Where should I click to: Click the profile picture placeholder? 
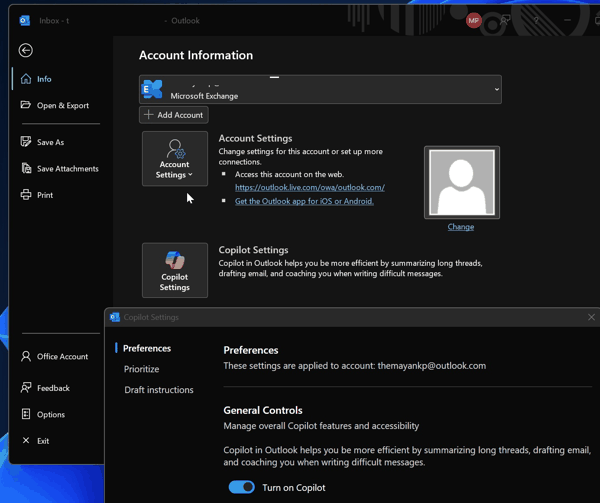point(462,182)
